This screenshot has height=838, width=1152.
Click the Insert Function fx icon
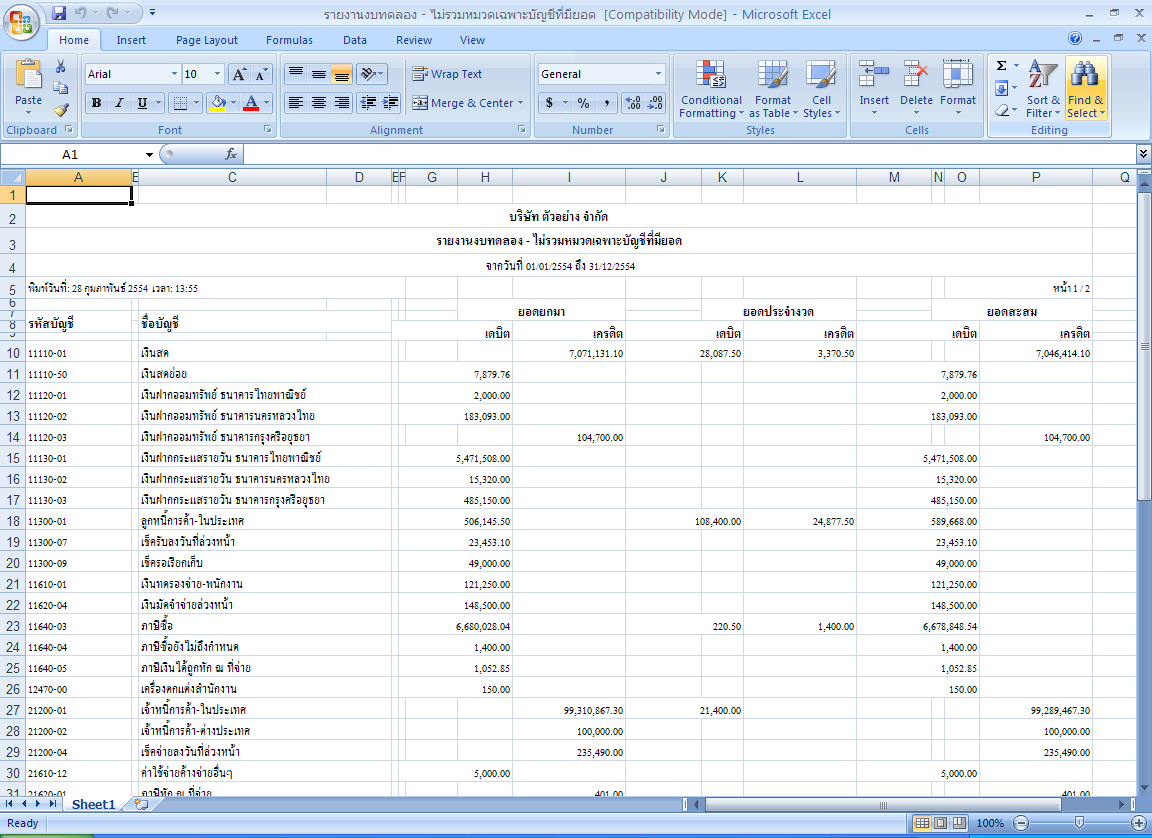point(230,154)
